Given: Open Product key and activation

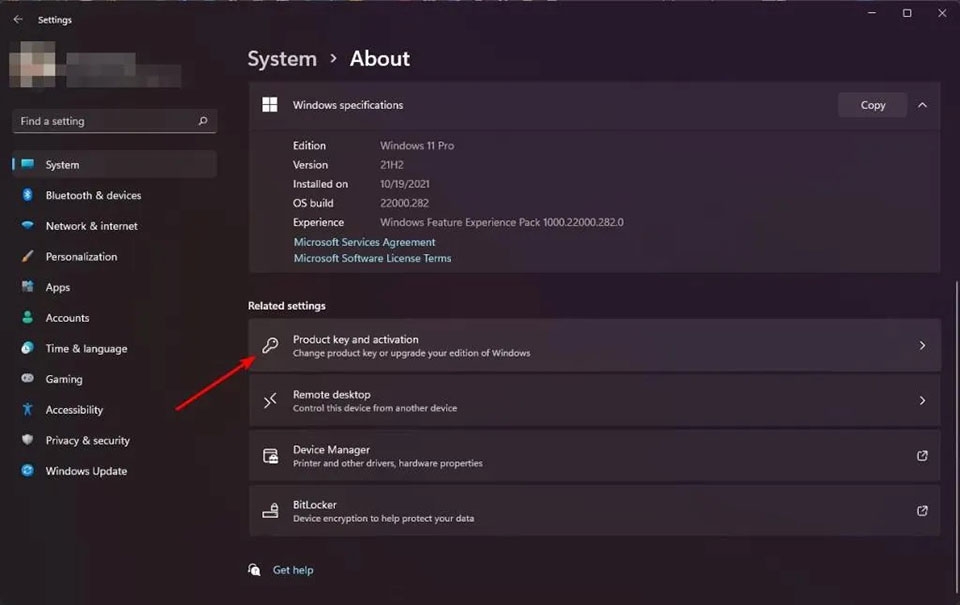Looking at the screenshot, I should [594, 345].
